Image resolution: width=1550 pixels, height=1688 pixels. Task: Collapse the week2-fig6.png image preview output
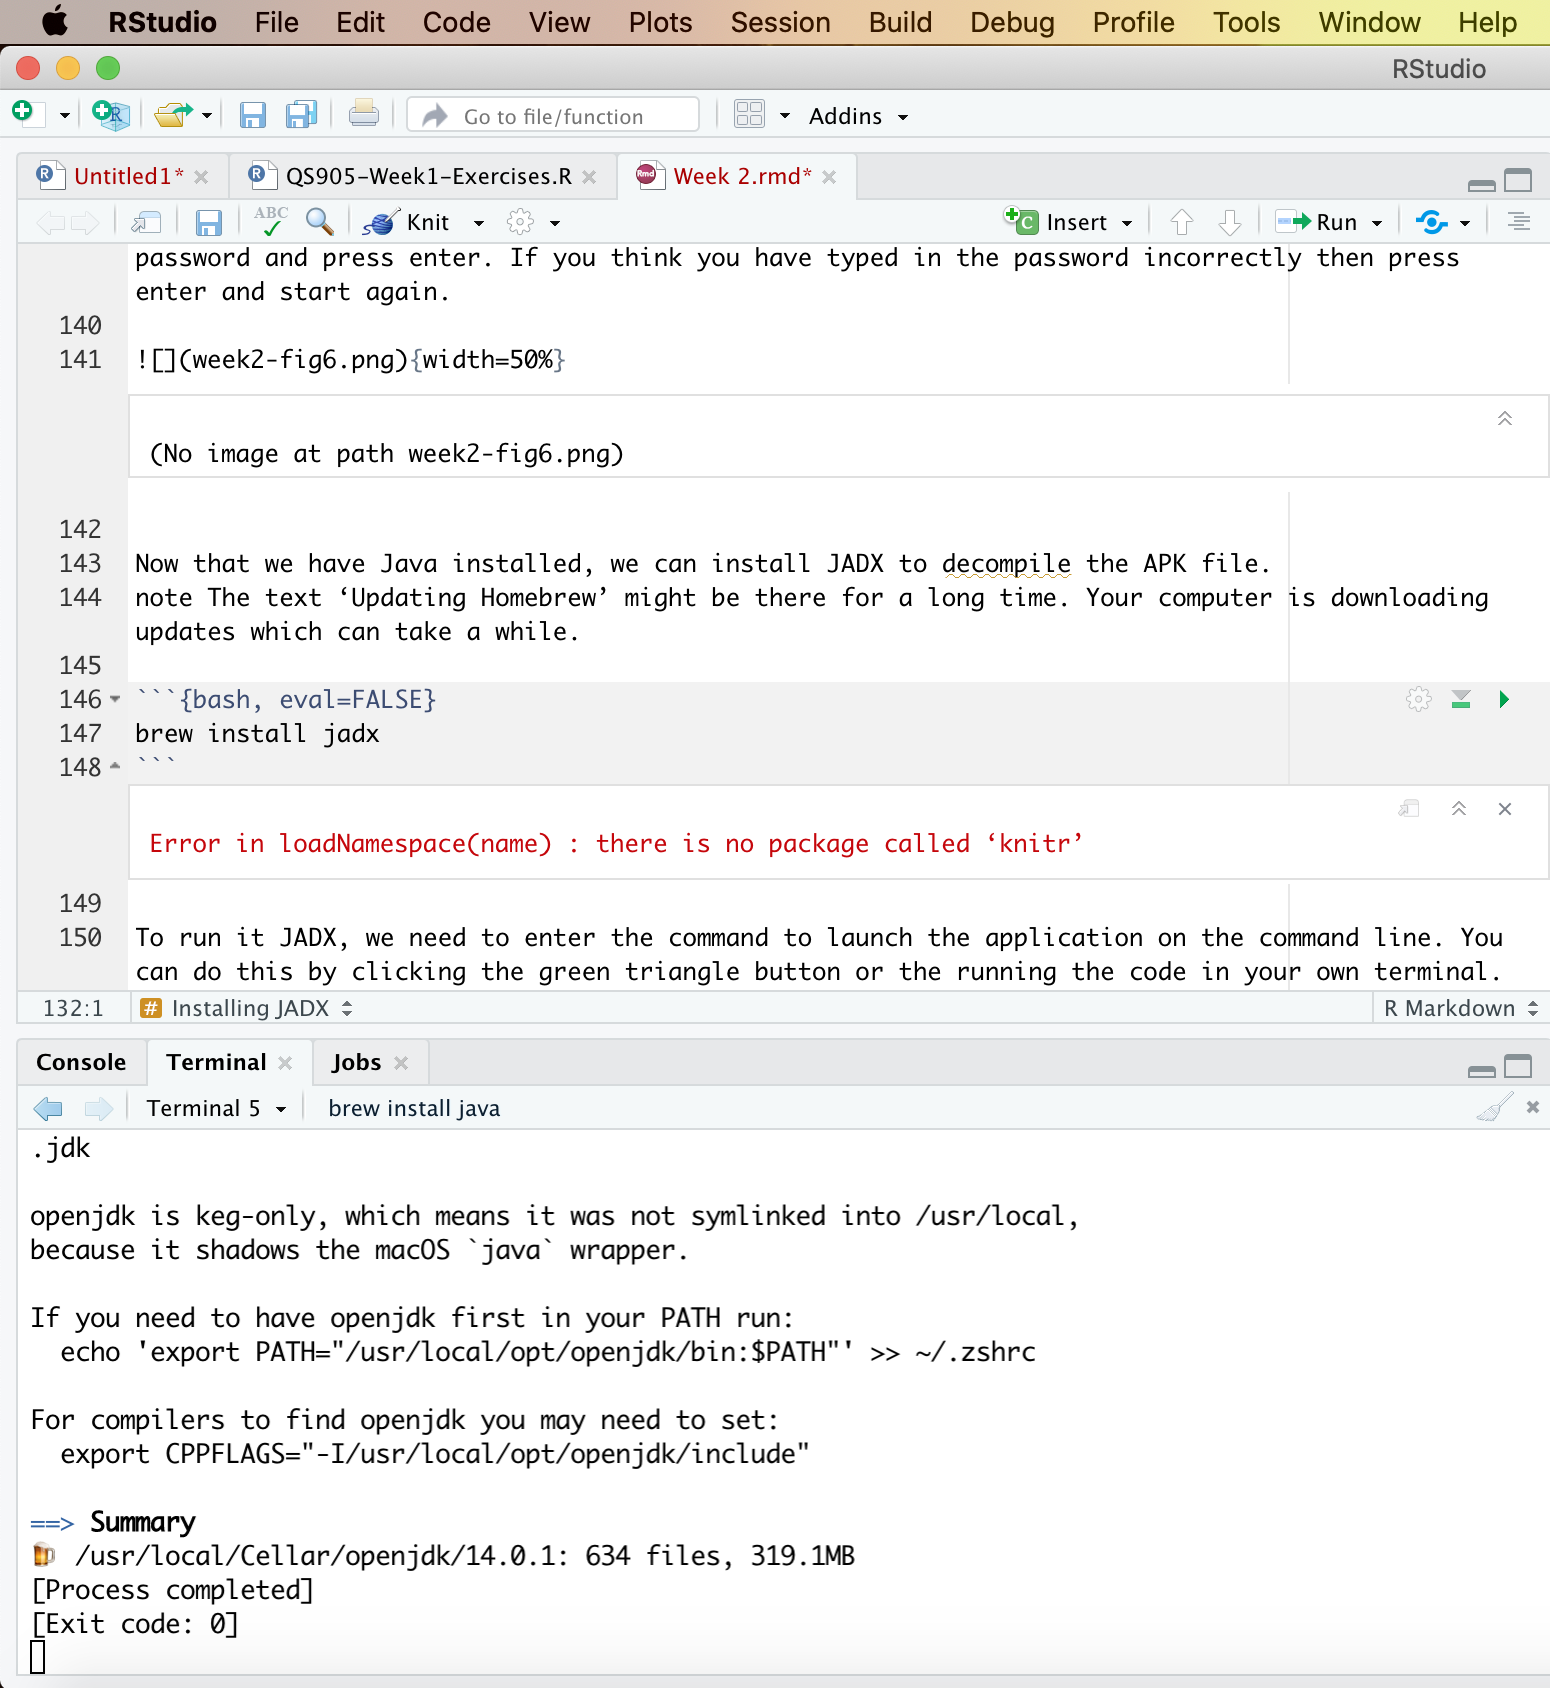point(1504,419)
